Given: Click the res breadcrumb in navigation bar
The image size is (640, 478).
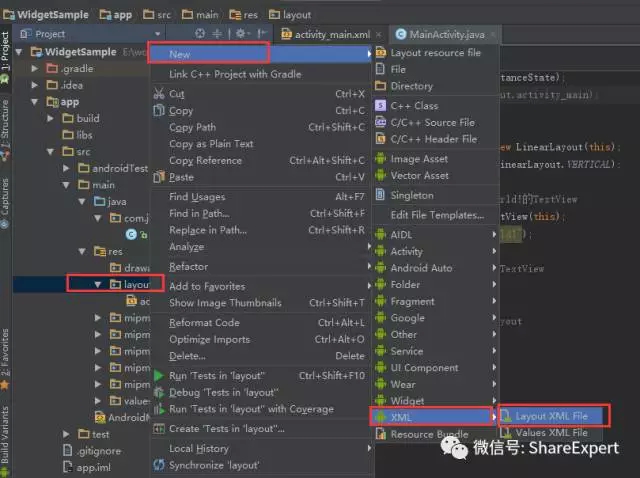Looking at the screenshot, I should [x=244, y=15].
